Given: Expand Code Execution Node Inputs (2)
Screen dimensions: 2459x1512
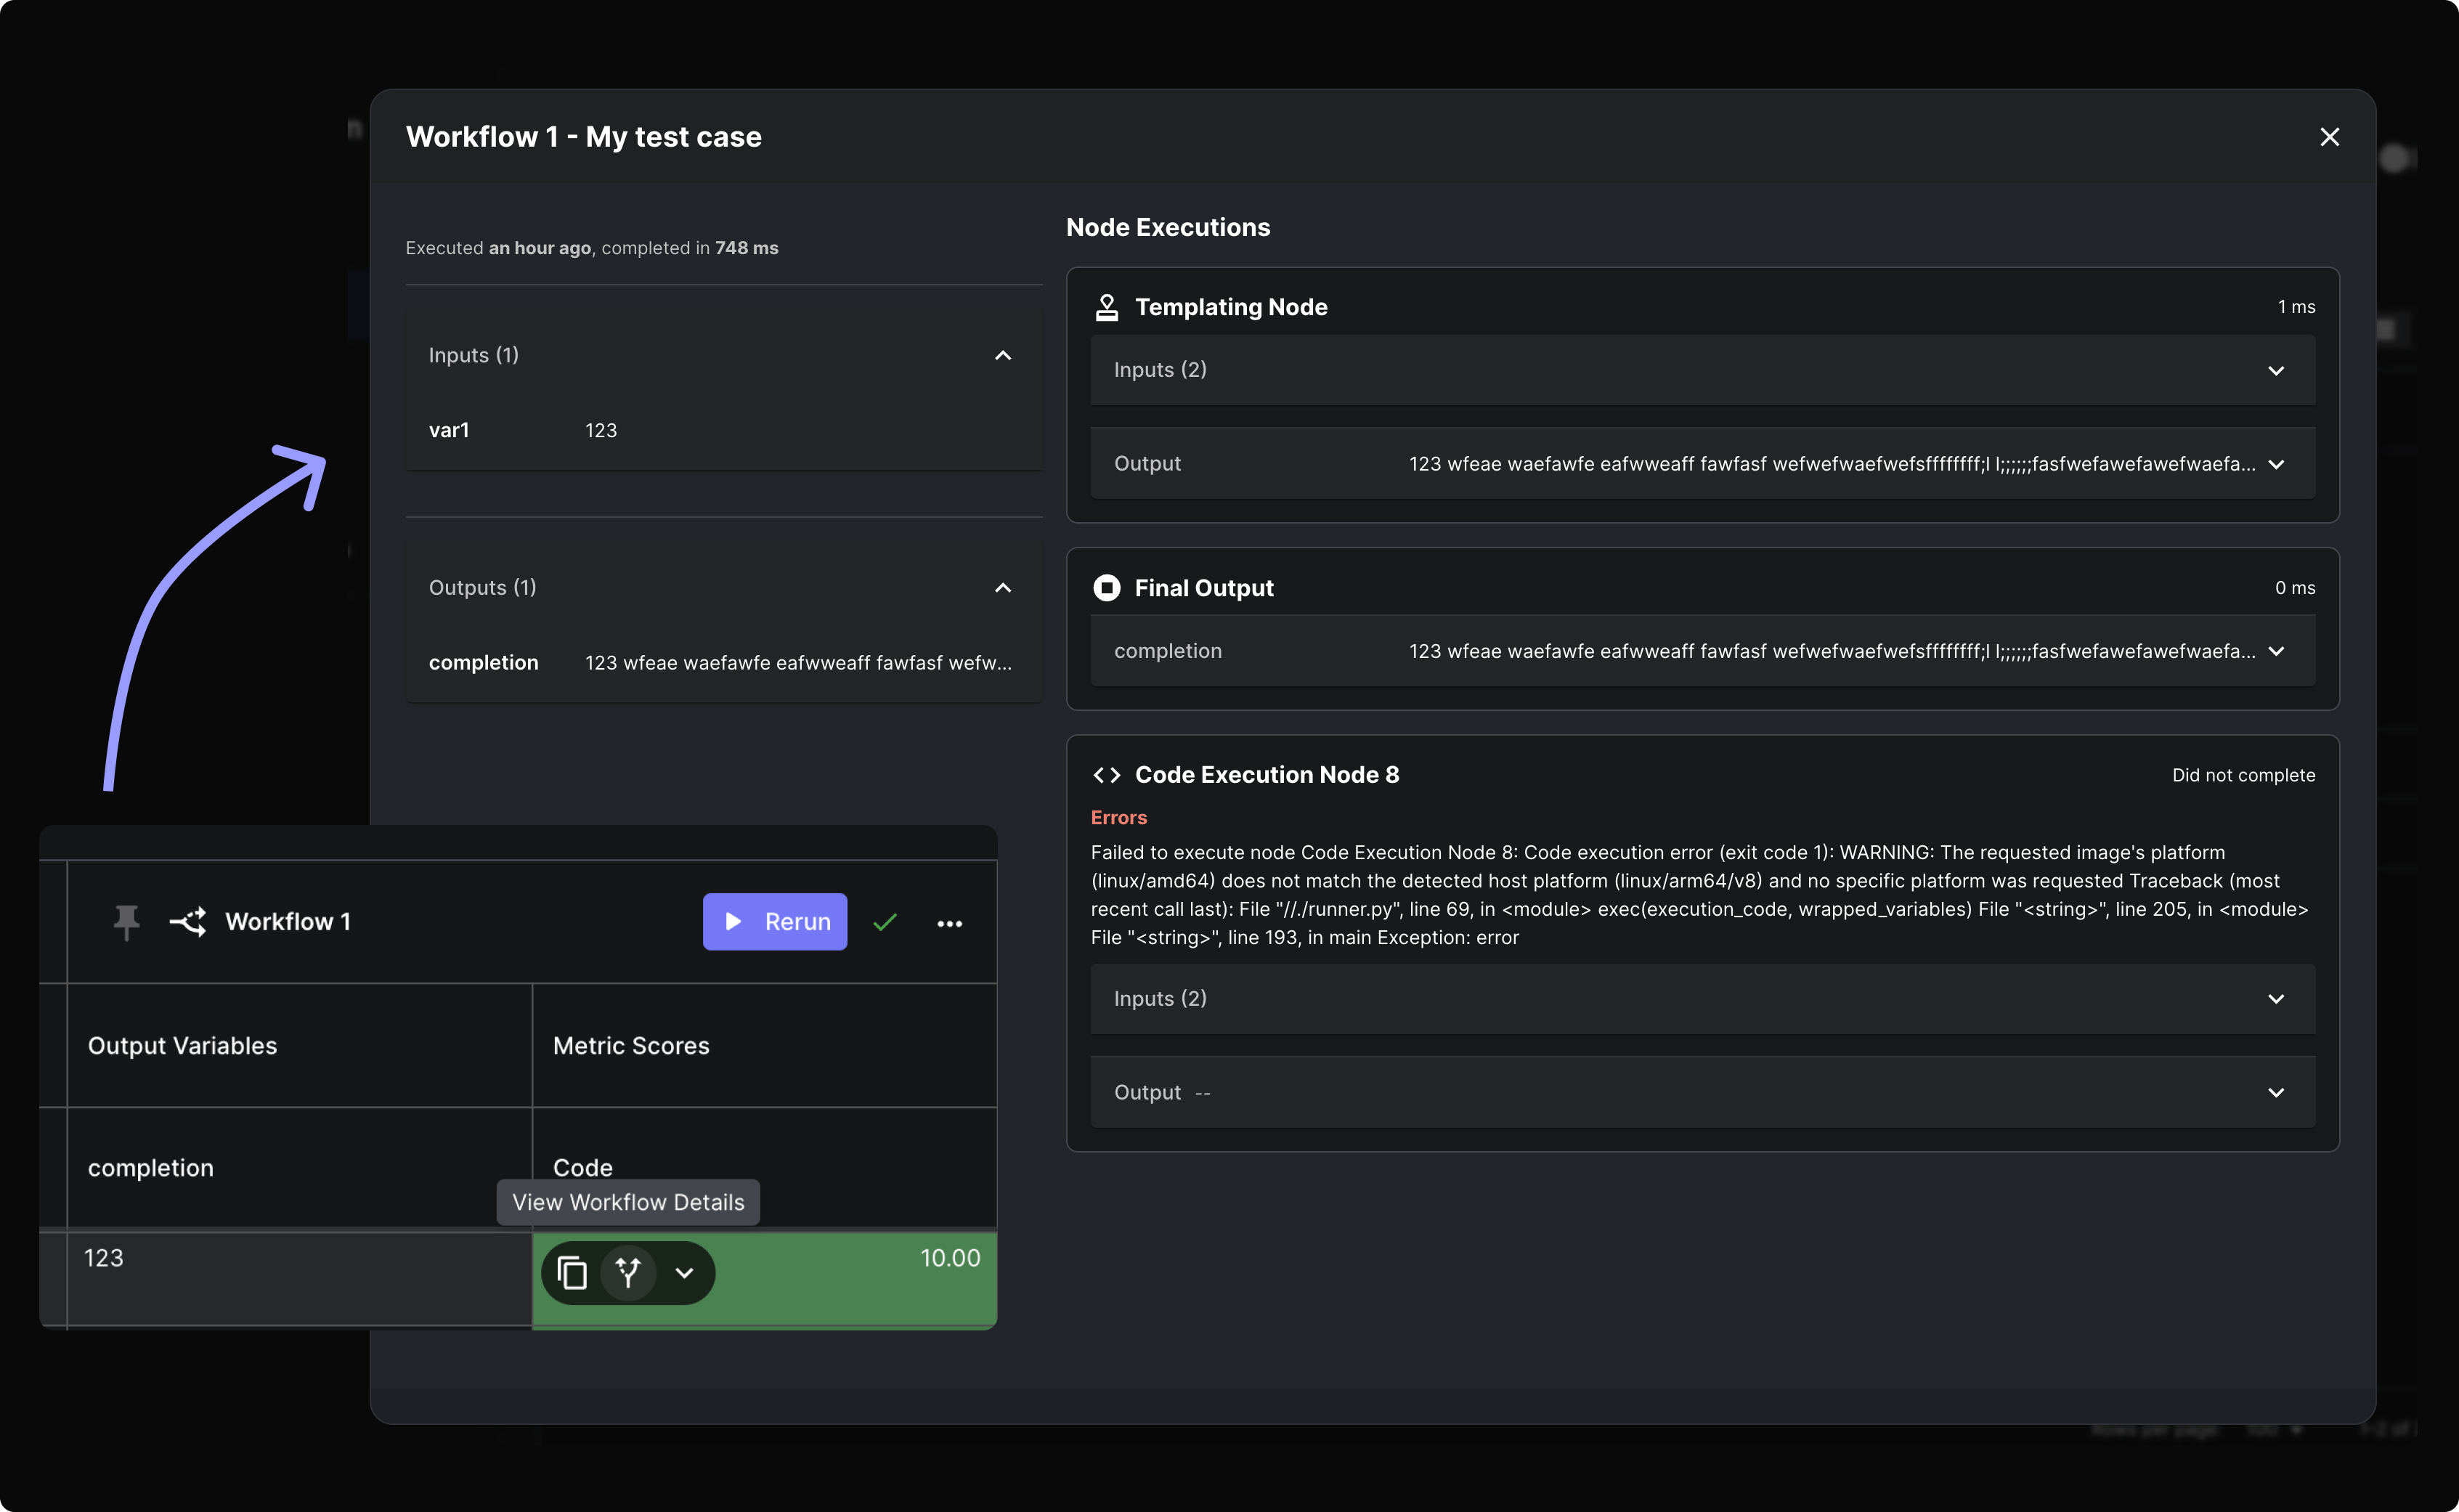Looking at the screenshot, I should (x=2276, y=999).
